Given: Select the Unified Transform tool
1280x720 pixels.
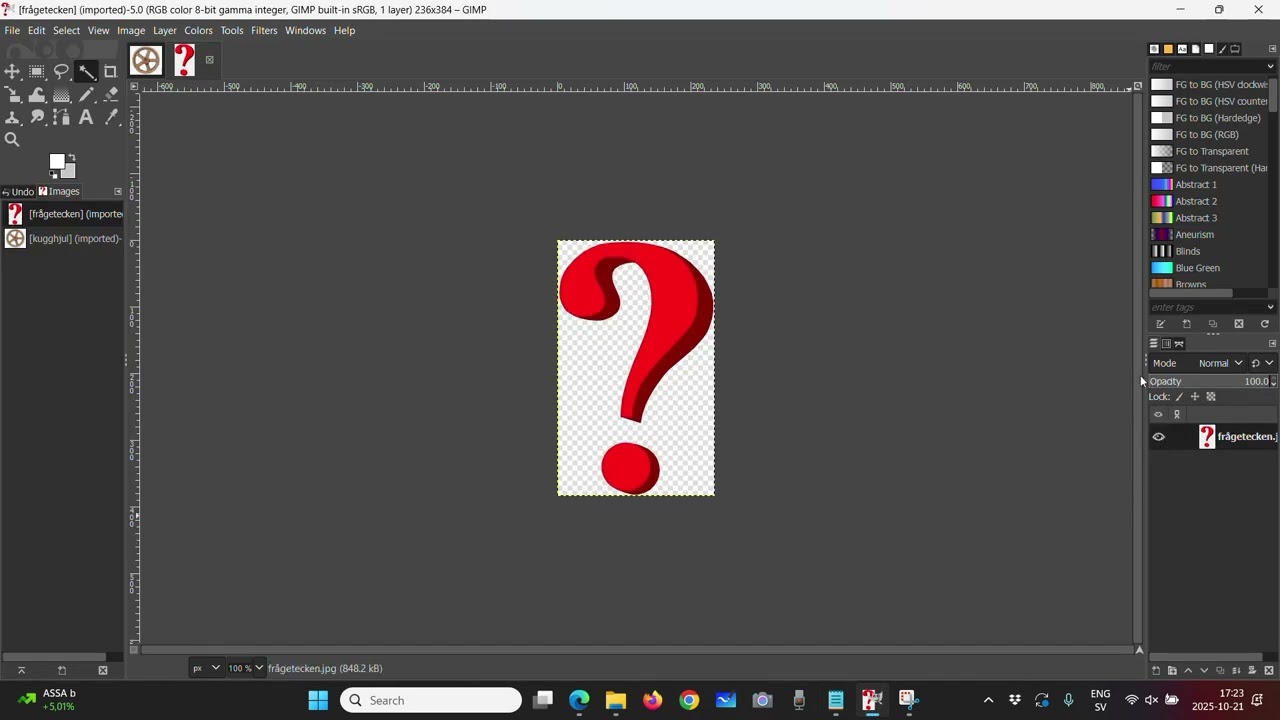Looking at the screenshot, I should (x=12, y=95).
